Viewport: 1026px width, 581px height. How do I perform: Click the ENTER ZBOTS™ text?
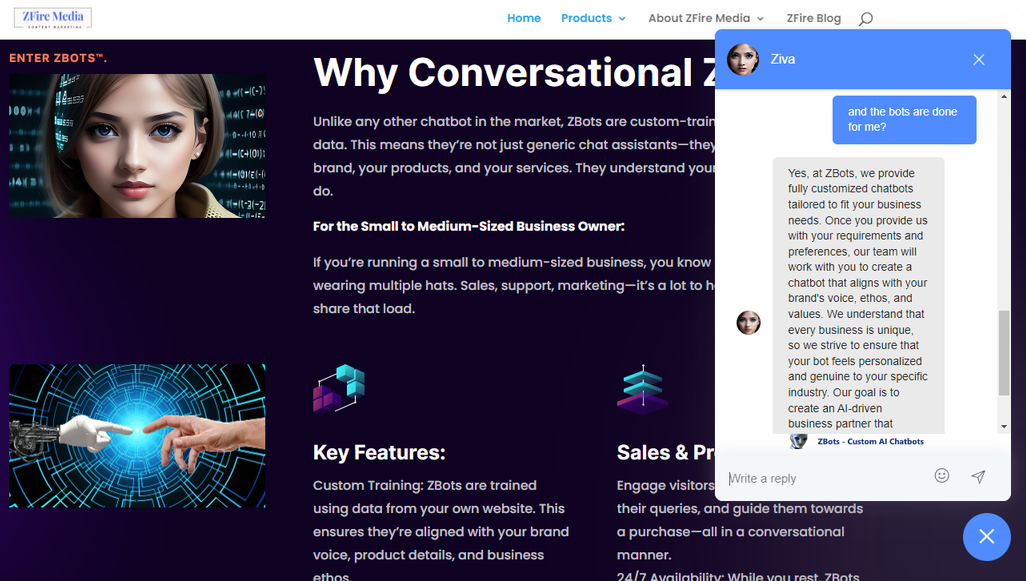click(58, 58)
